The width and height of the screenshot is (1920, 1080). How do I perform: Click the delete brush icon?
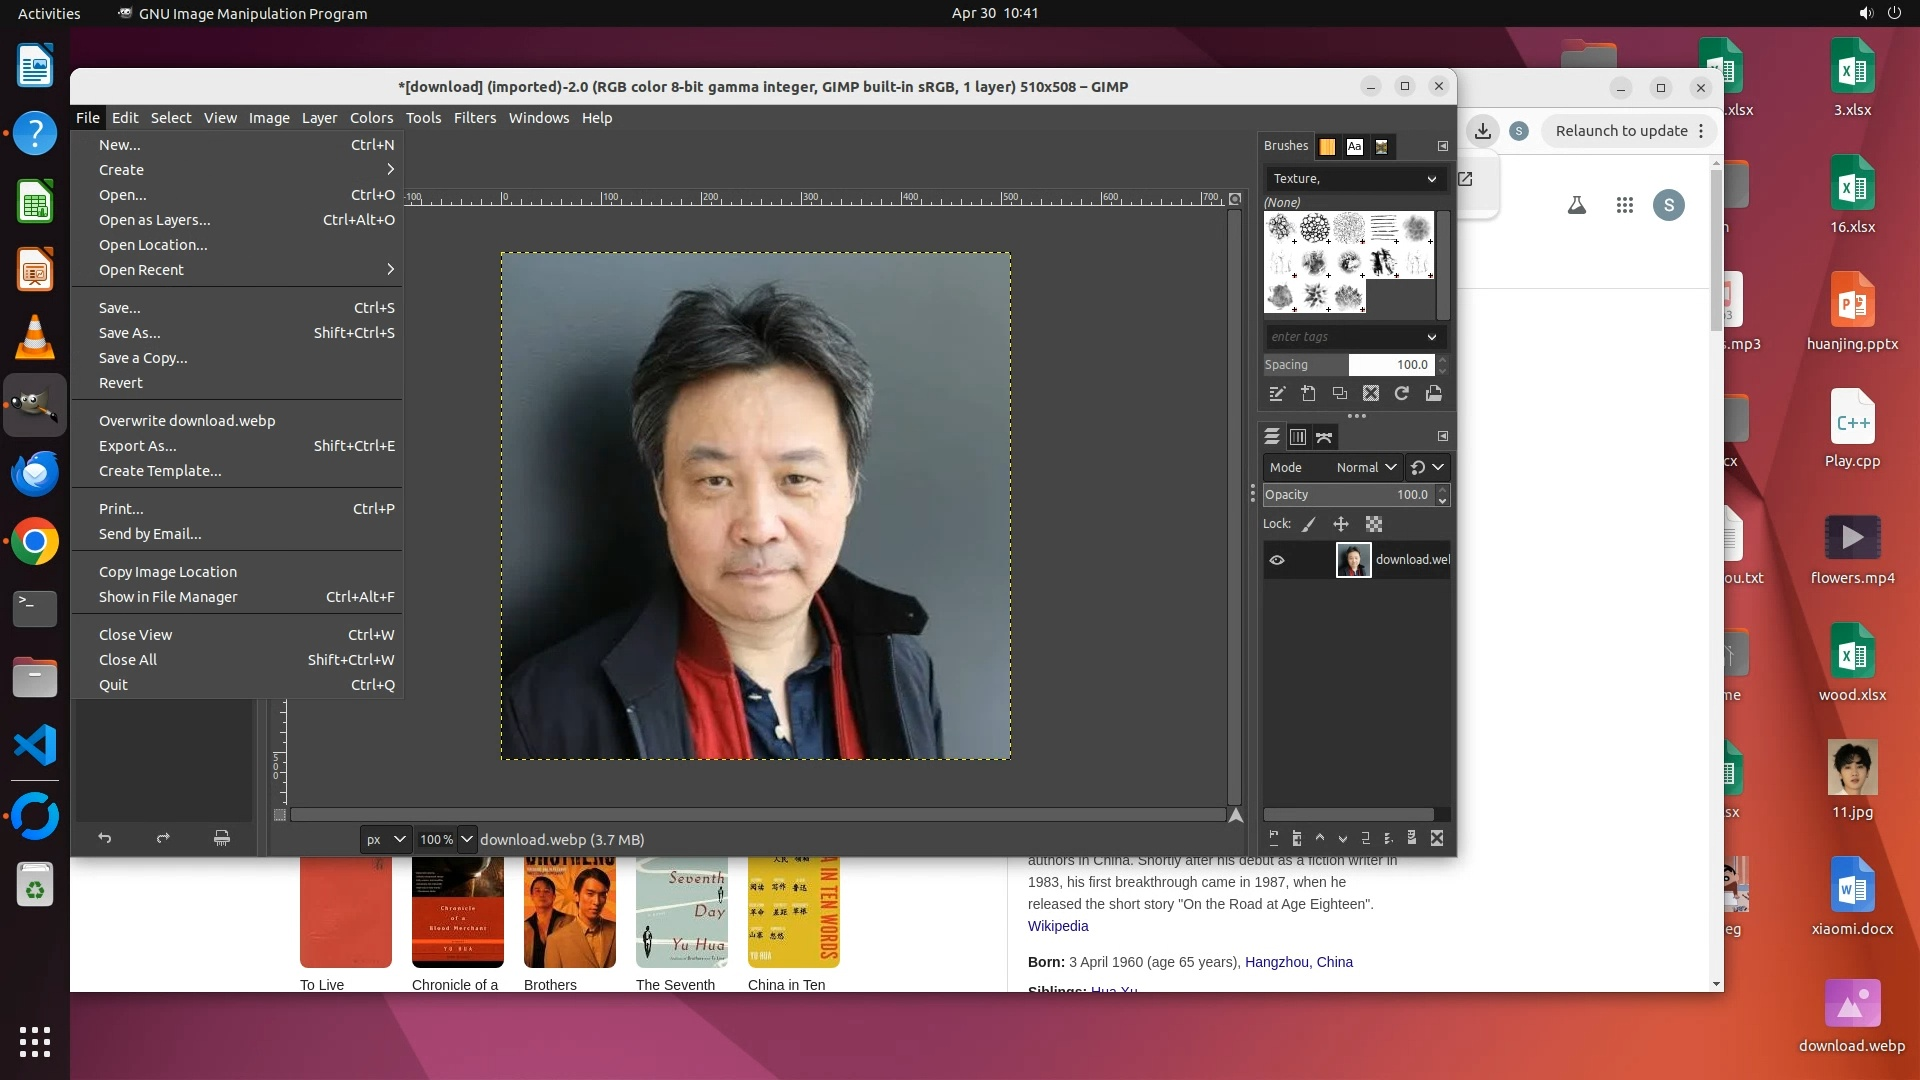click(1371, 394)
